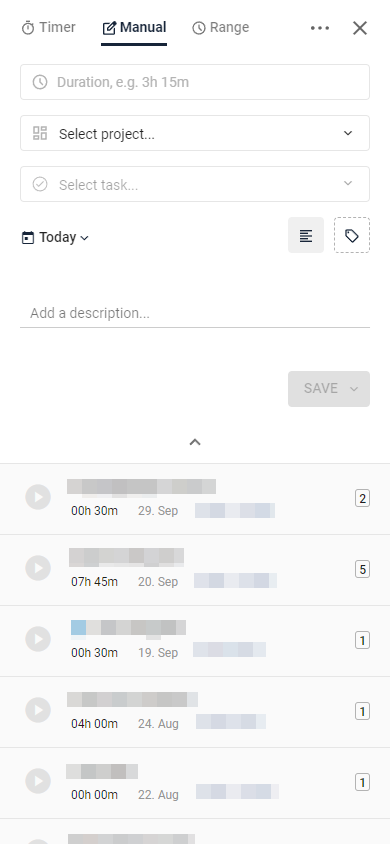Start timer for the 19. Sep entry
Viewport: 390px width, 844px height.
[38, 639]
